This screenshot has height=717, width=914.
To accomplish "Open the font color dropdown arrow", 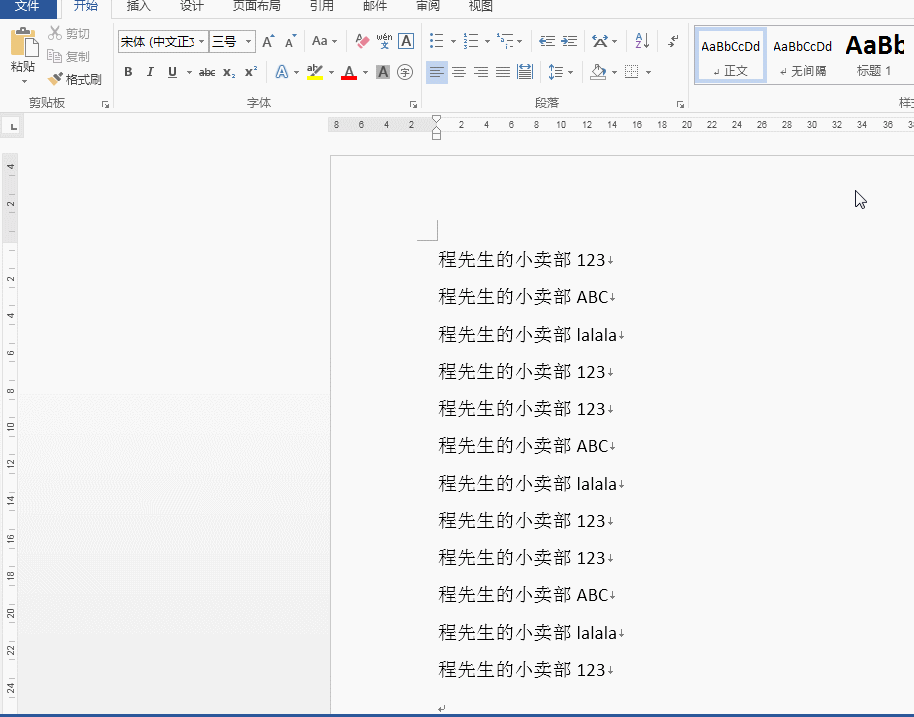I will 363,71.
